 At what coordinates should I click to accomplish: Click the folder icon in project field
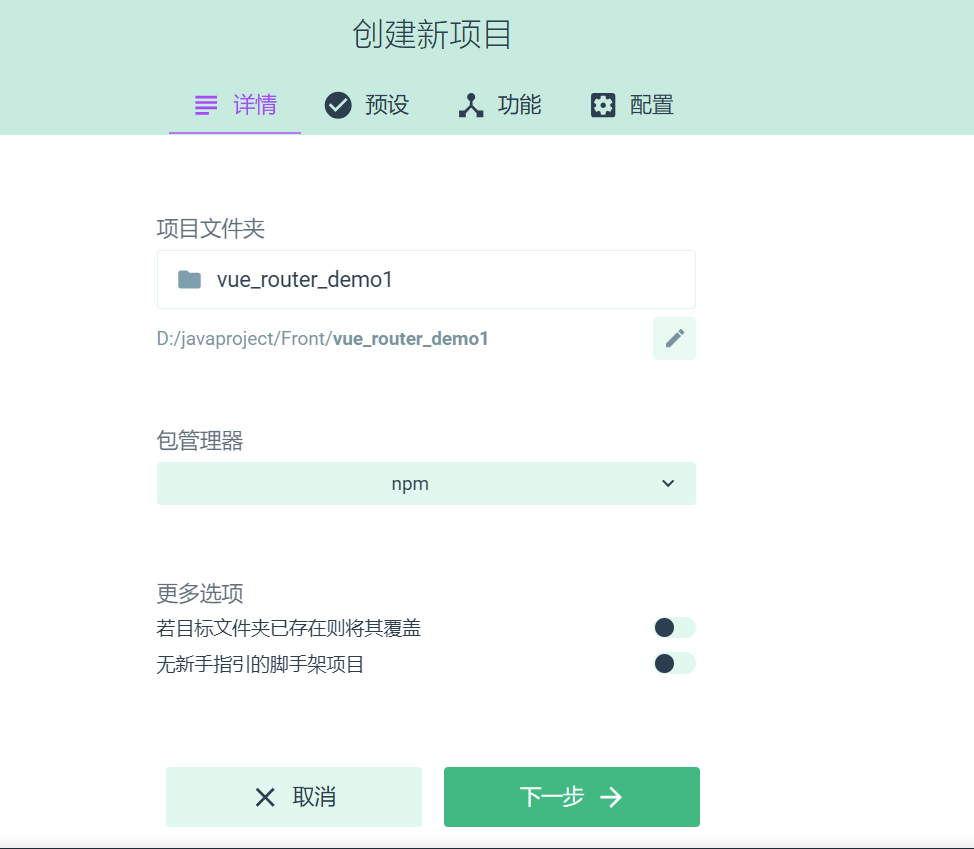(x=189, y=279)
